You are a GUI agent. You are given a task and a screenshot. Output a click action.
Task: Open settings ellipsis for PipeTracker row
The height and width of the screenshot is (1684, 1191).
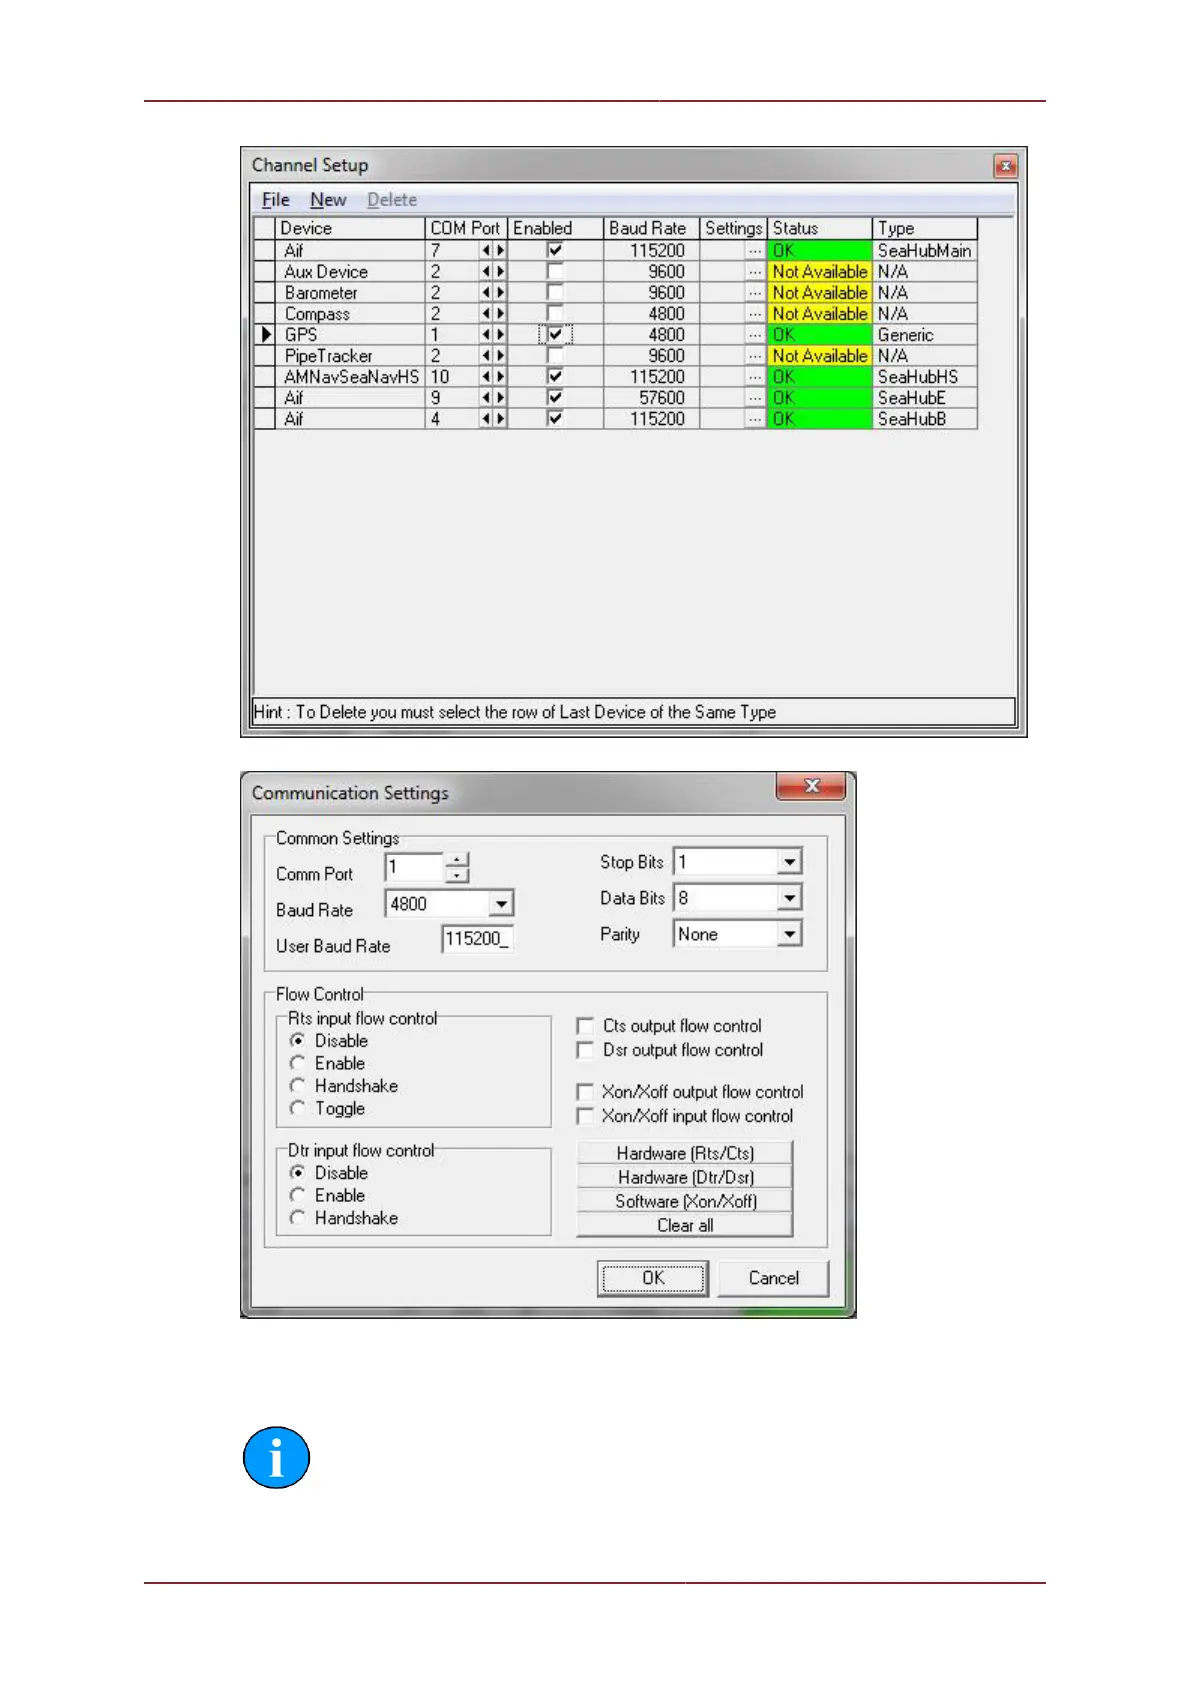tap(755, 356)
